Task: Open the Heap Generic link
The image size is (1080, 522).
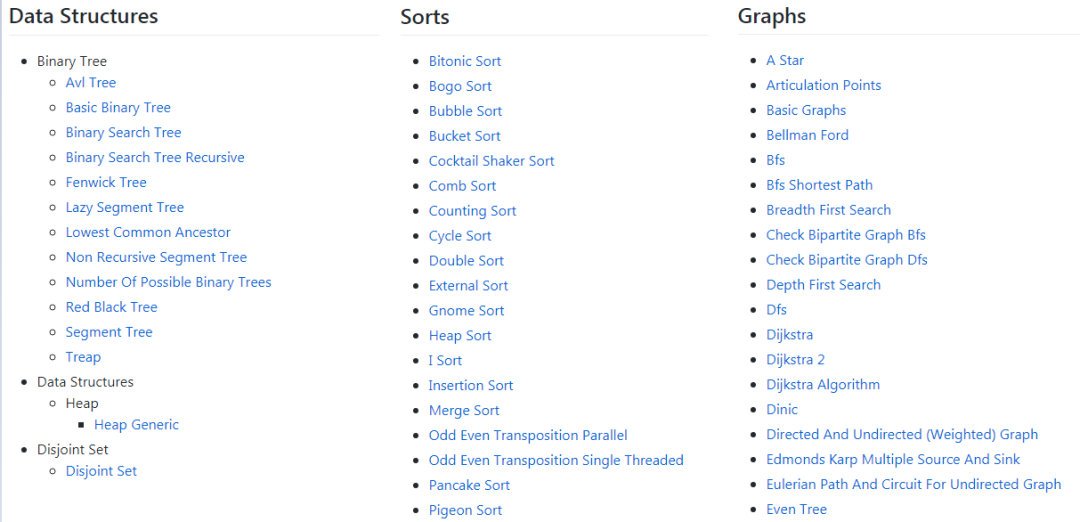Action: click(136, 425)
